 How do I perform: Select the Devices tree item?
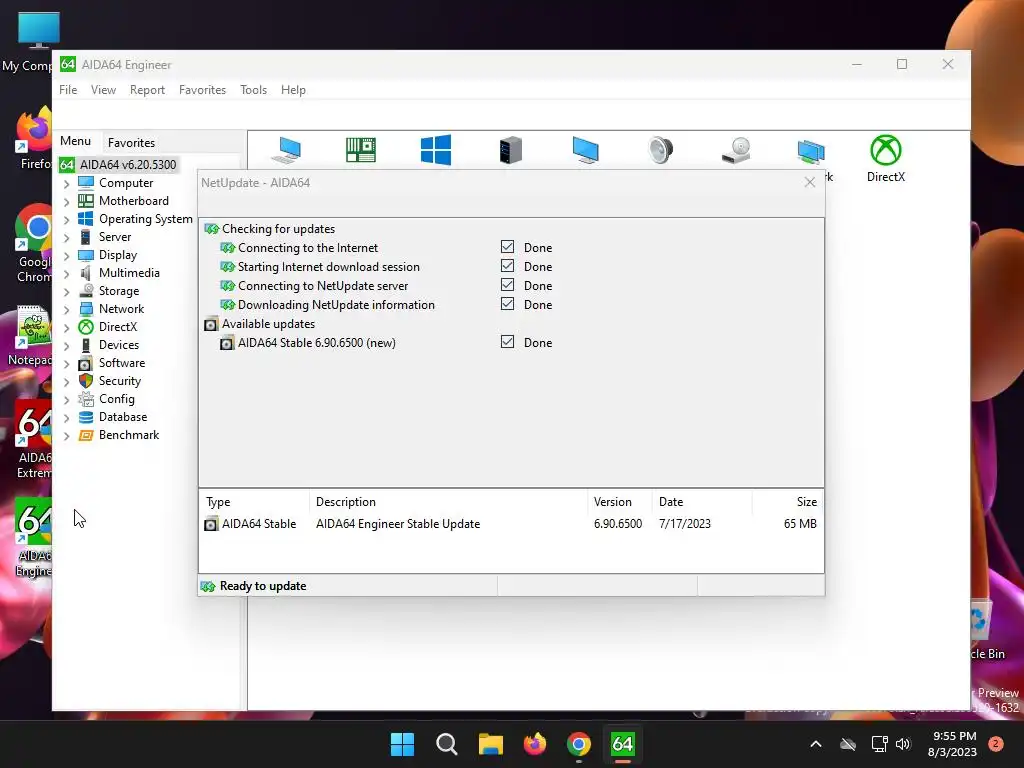point(119,345)
